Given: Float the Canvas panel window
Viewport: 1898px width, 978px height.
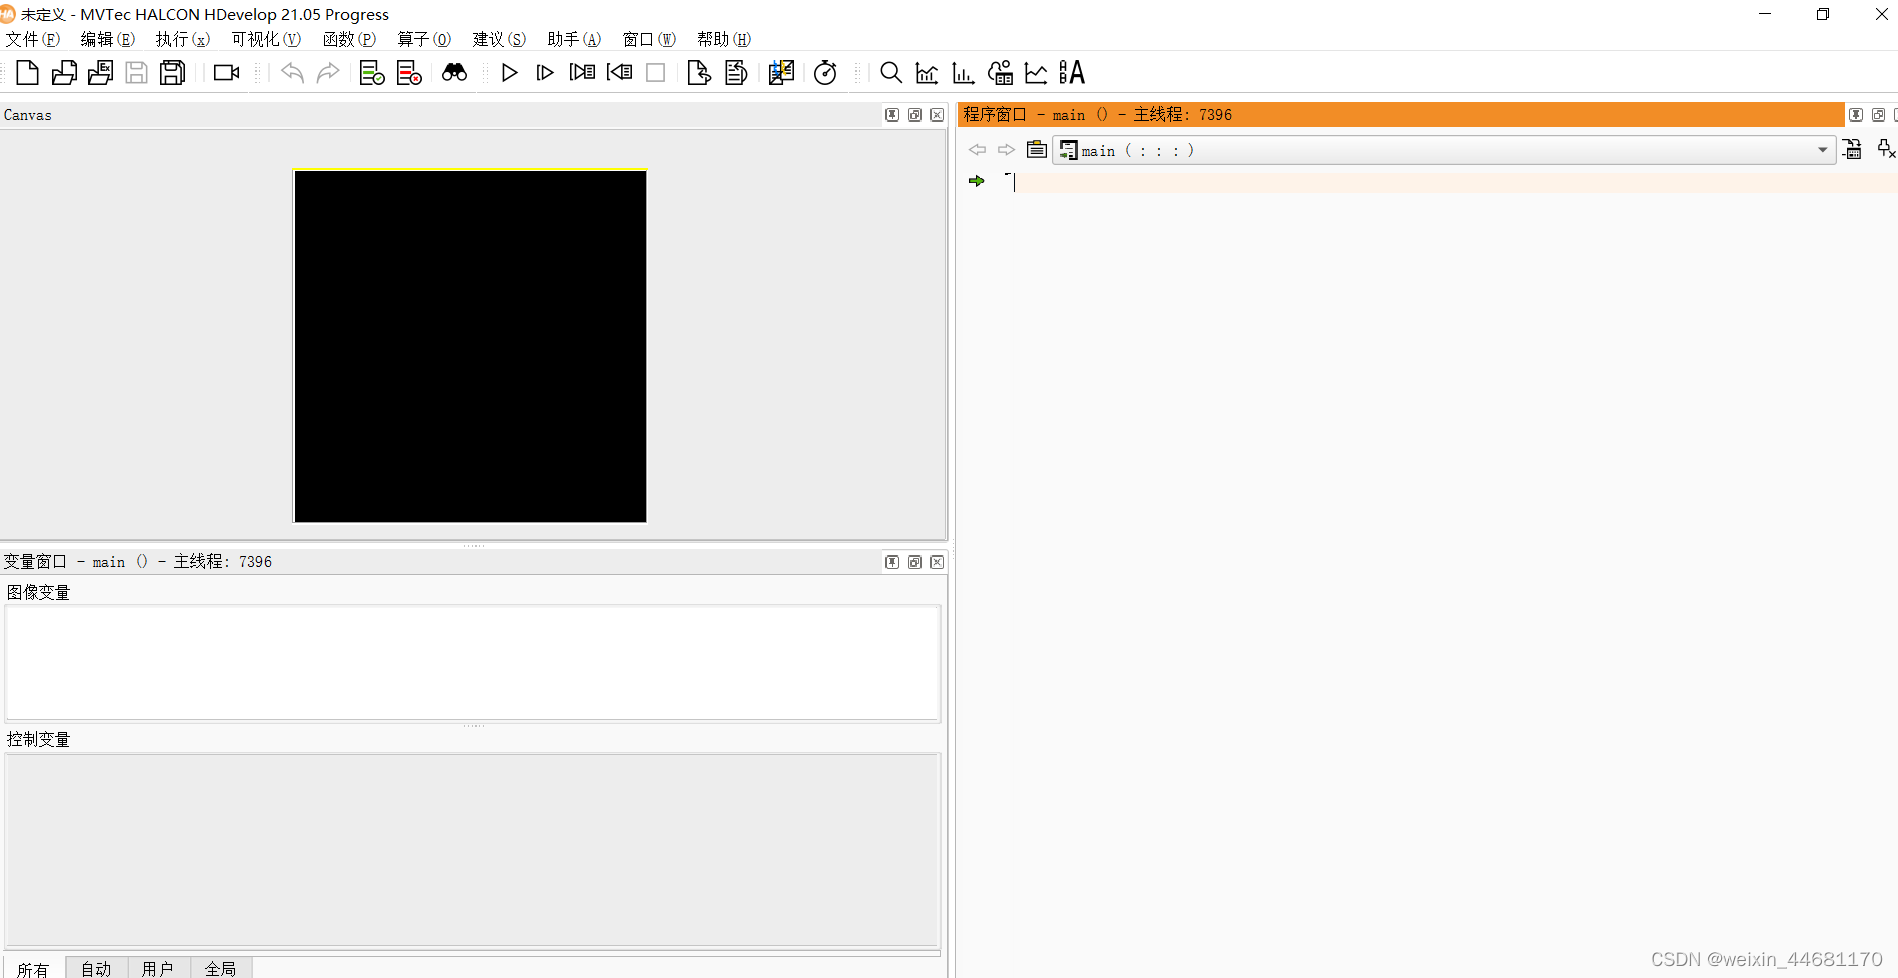Looking at the screenshot, I should coord(915,115).
